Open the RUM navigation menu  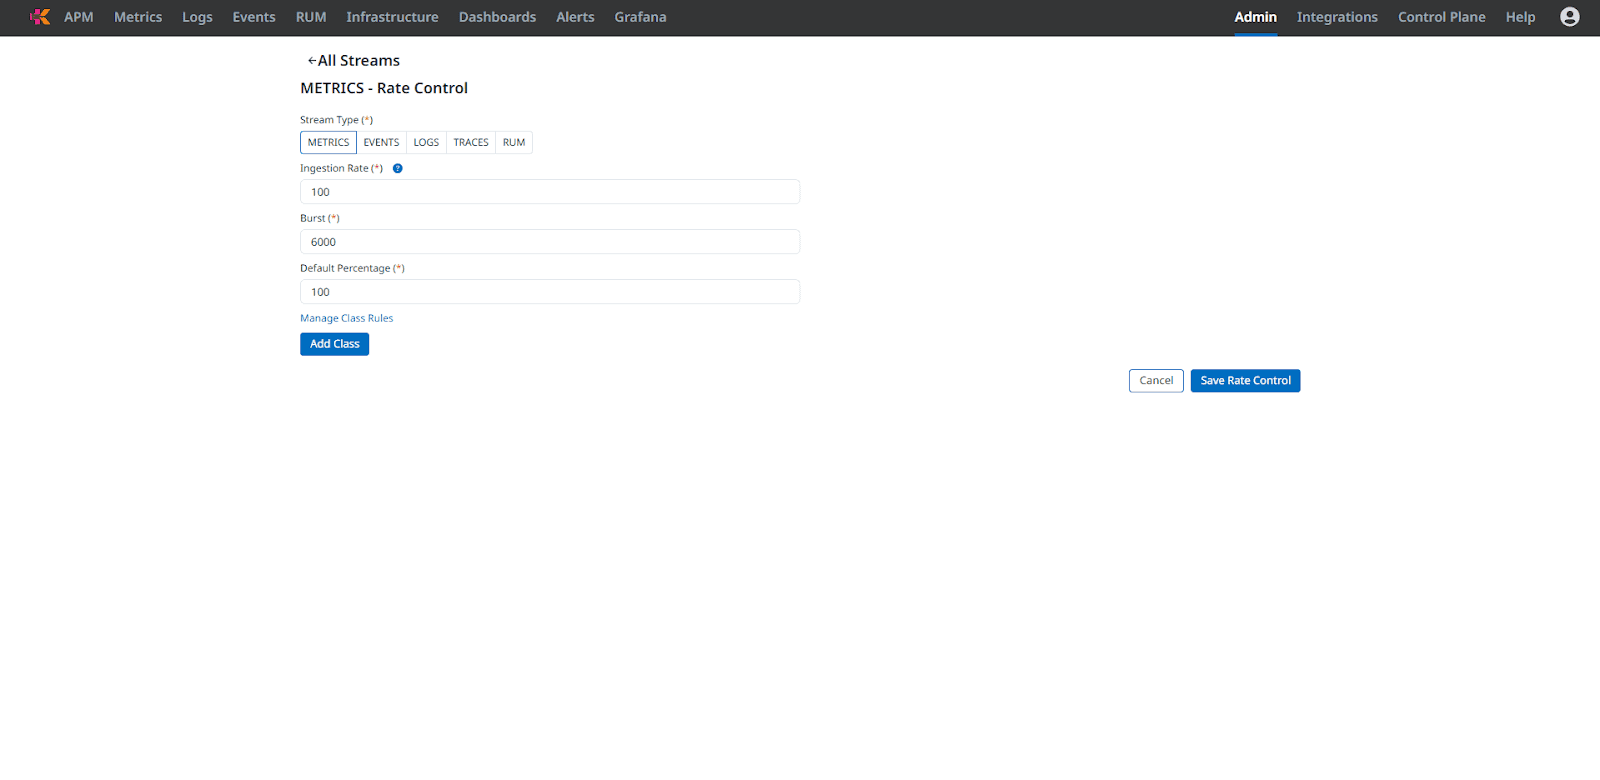click(x=311, y=17)
